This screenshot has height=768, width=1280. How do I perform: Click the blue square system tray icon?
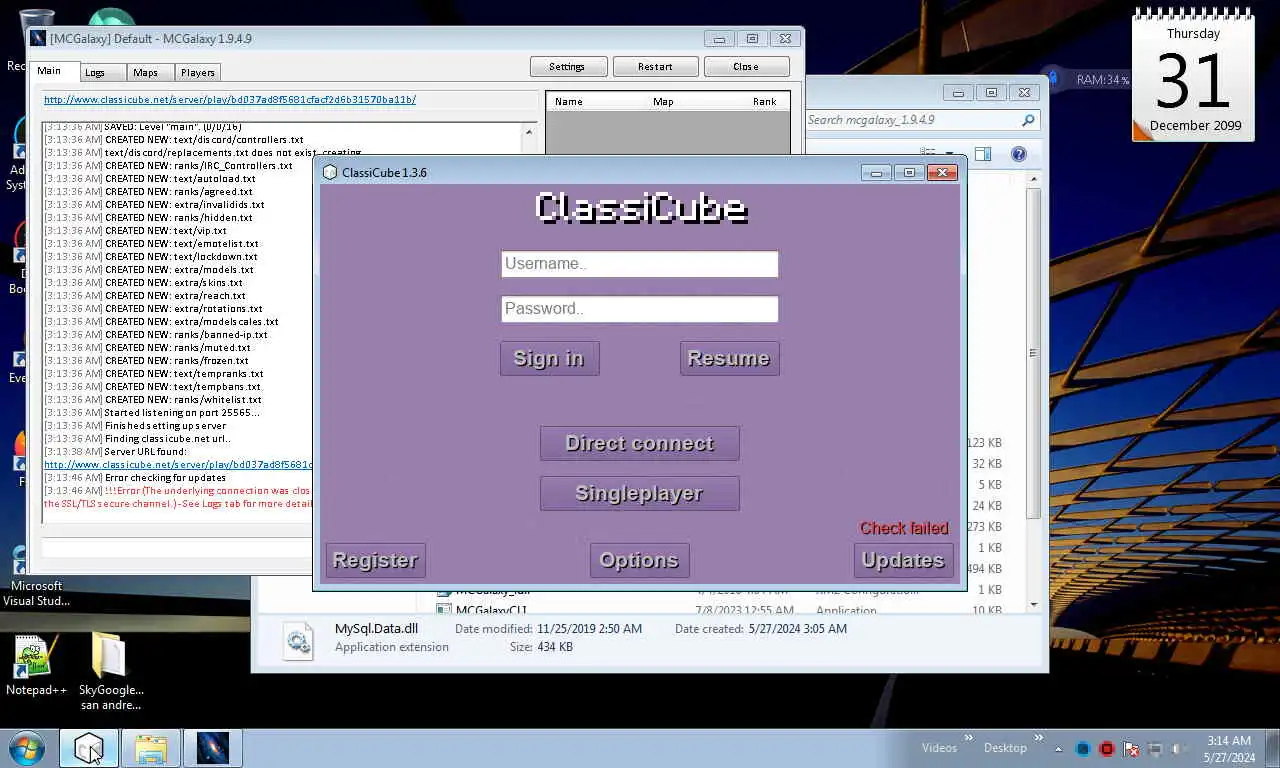[x=1083, y=748]
